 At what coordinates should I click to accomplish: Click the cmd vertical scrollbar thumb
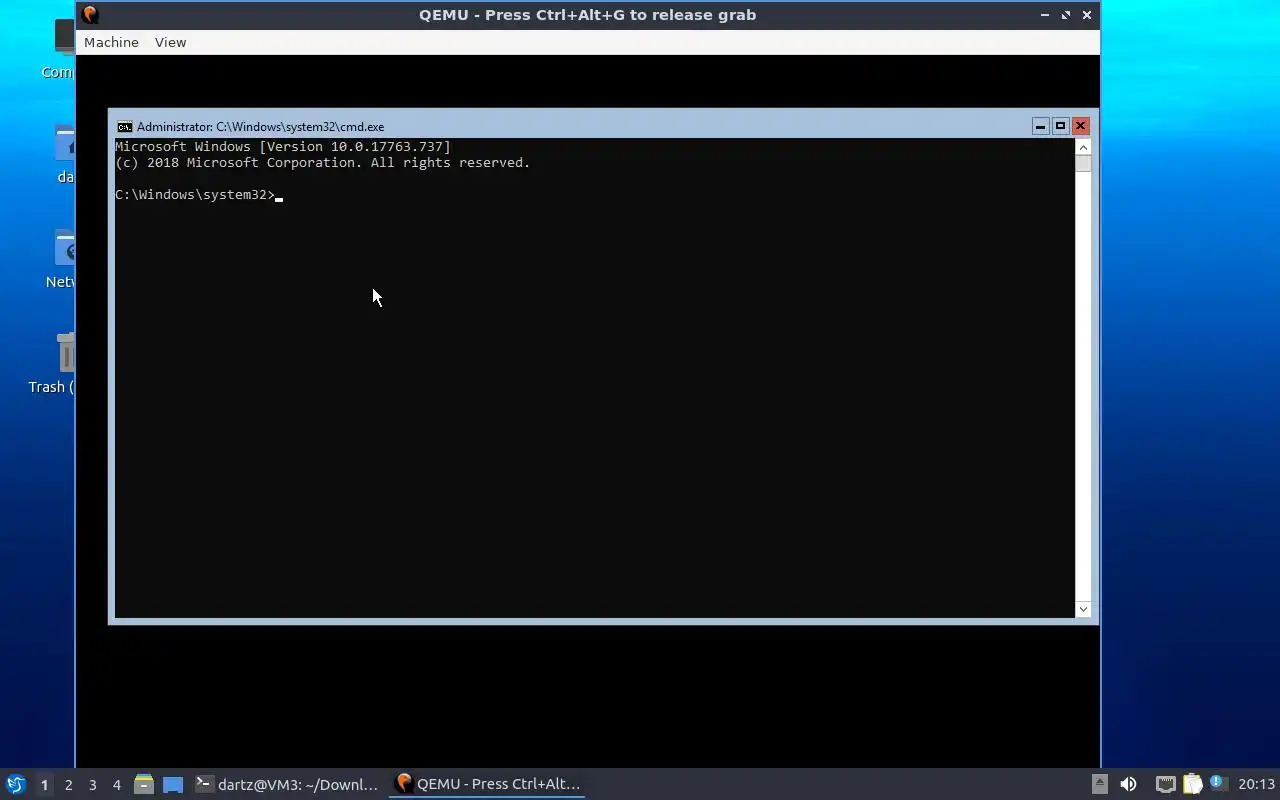(1083, 164)
